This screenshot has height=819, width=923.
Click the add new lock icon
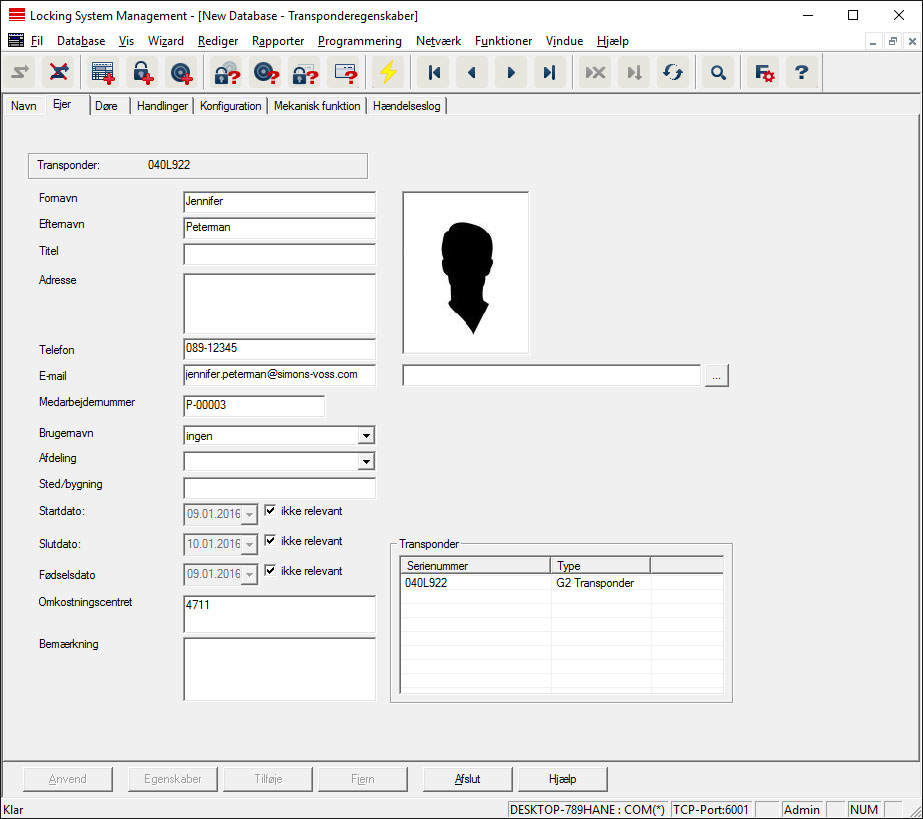(x=142, y=73)
